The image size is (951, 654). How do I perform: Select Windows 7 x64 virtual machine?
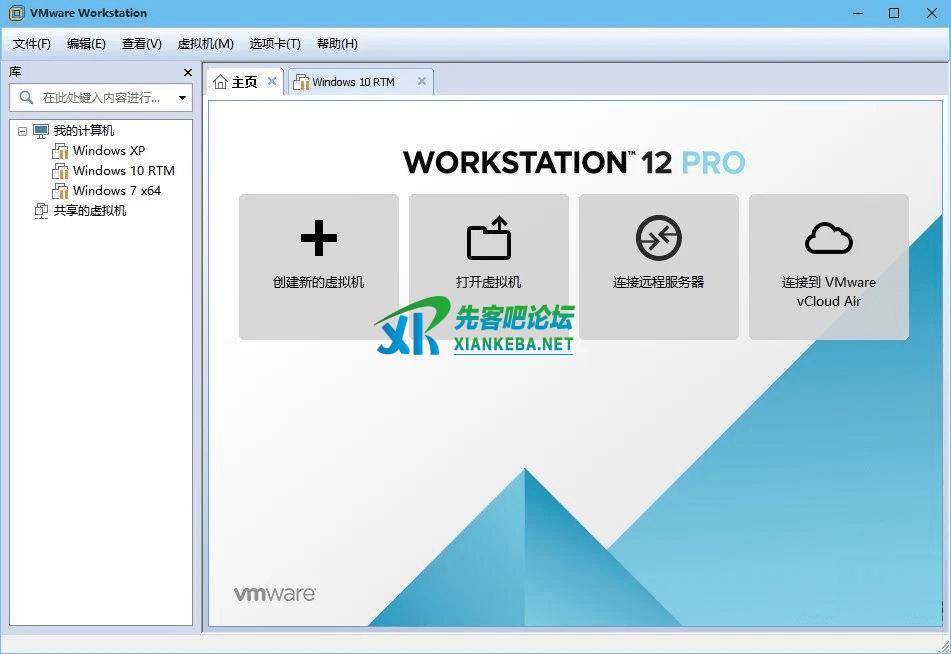point(116,191)
